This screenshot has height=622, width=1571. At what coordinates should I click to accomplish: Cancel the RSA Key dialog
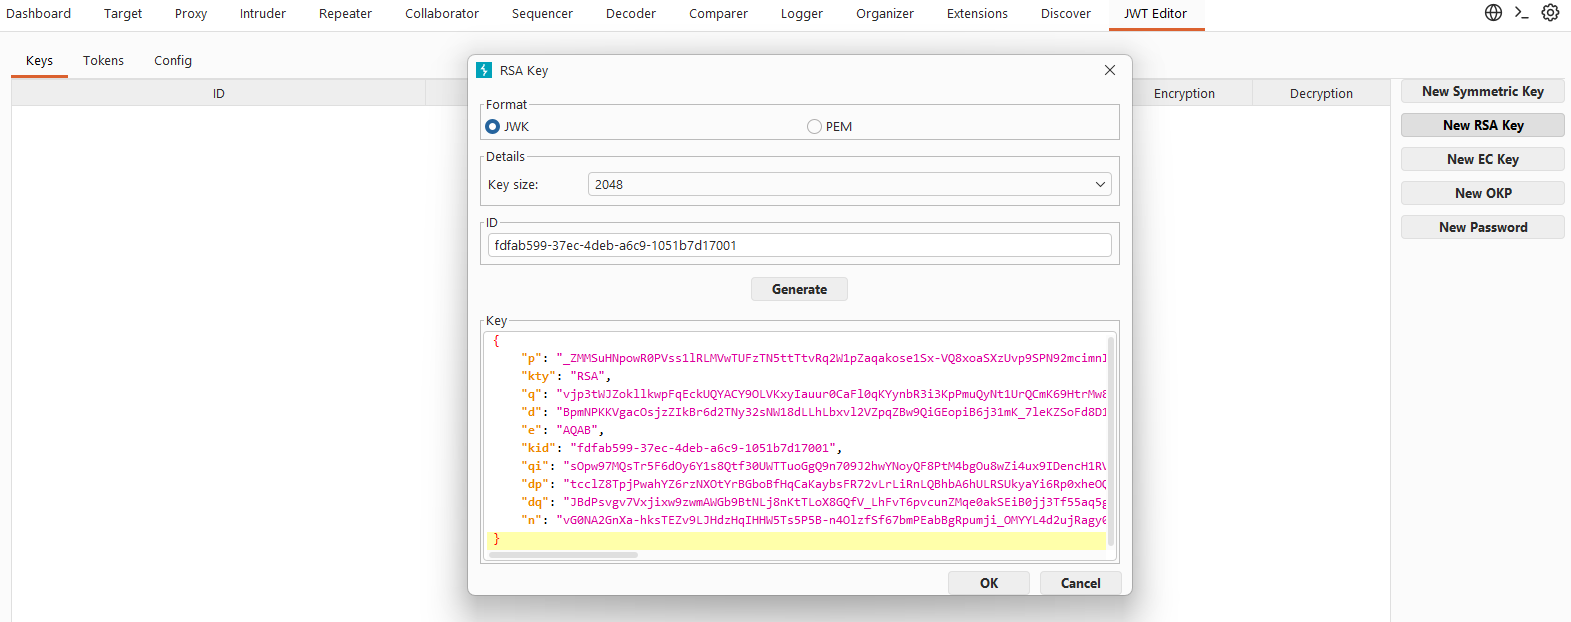point(1081,583)
